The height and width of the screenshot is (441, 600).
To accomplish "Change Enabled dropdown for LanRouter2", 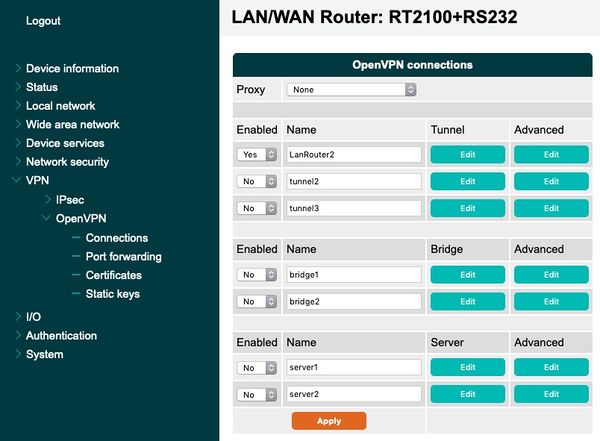I will pyautogui.click(x=257, y=155).
